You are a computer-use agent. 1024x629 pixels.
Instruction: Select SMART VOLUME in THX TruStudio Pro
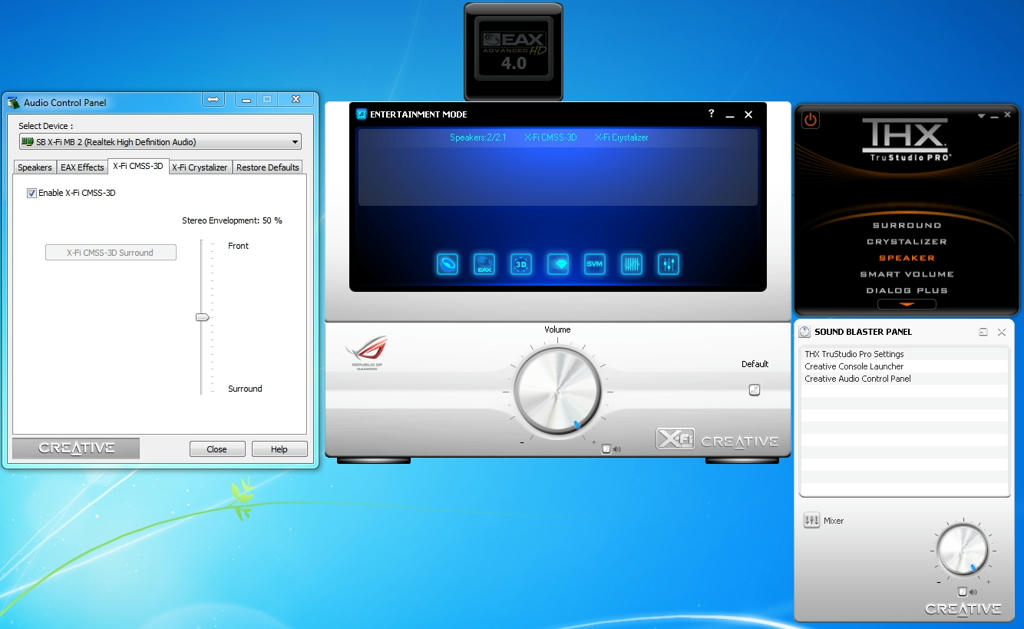(x=906, y=274)
